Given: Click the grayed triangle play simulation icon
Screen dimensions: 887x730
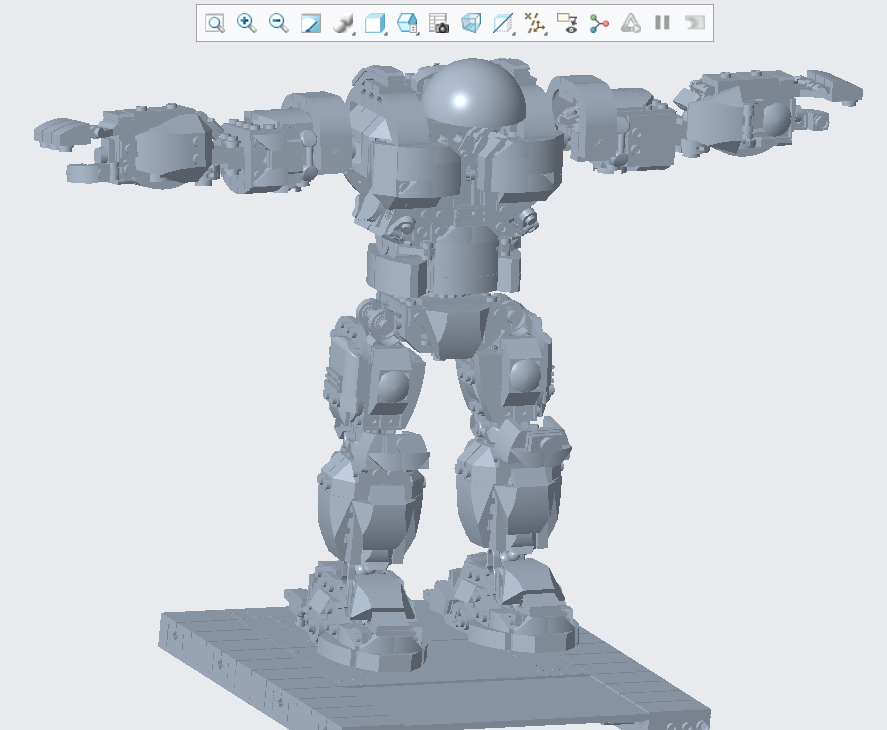Looking at the screenshot, I should (630, 23).
